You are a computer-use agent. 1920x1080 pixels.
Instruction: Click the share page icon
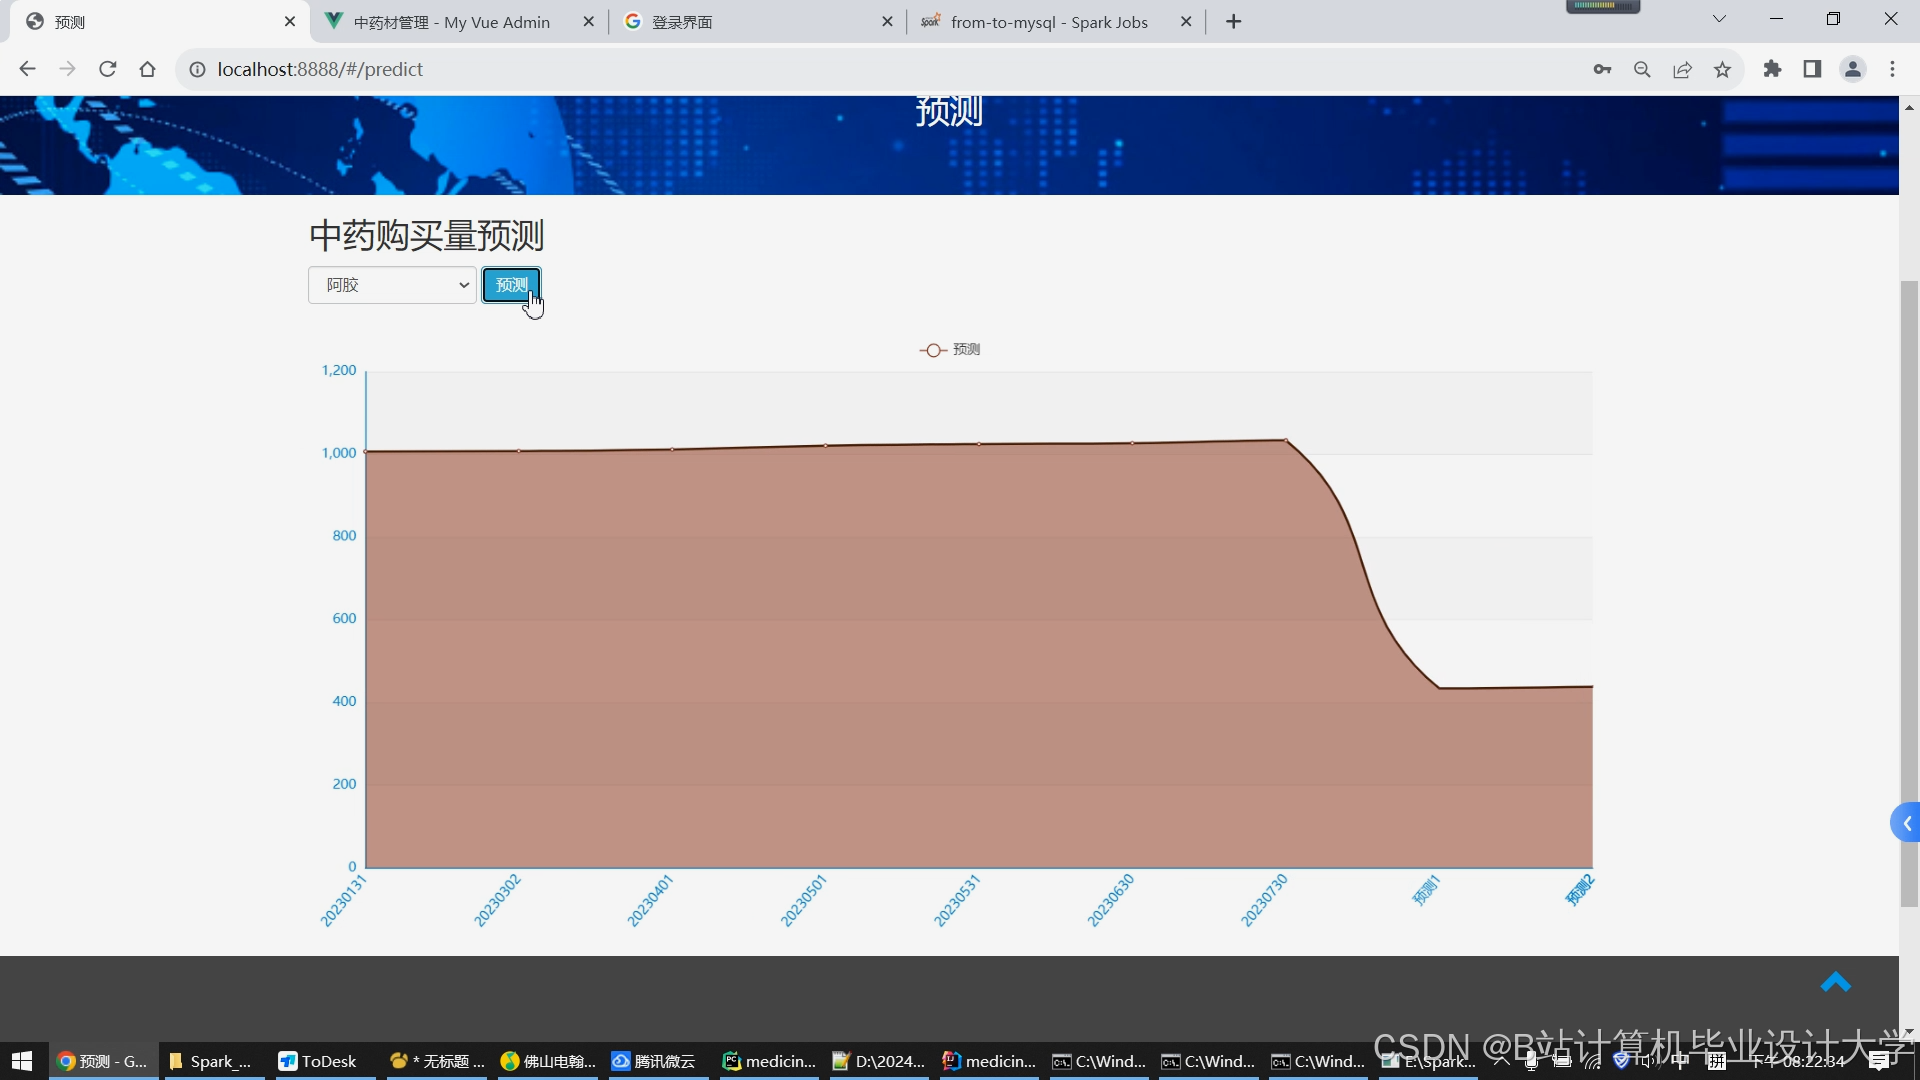tap(1682, 69)
